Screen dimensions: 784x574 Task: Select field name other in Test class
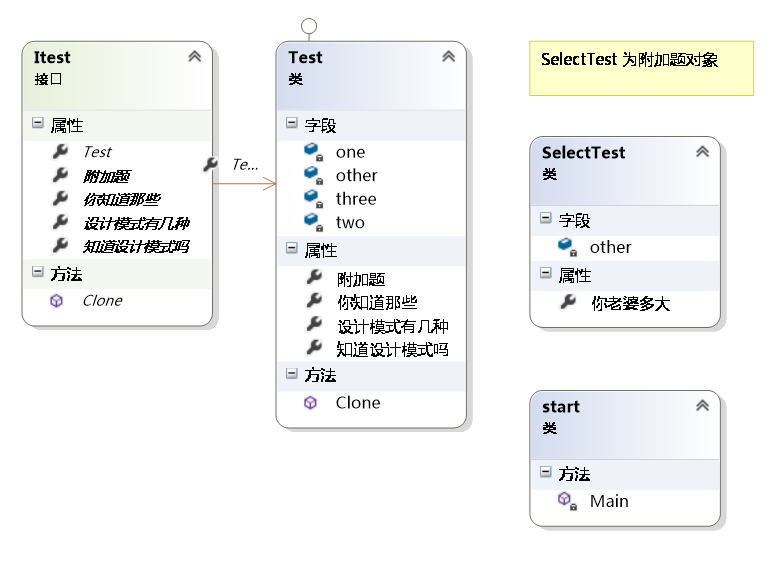point(356,176)
